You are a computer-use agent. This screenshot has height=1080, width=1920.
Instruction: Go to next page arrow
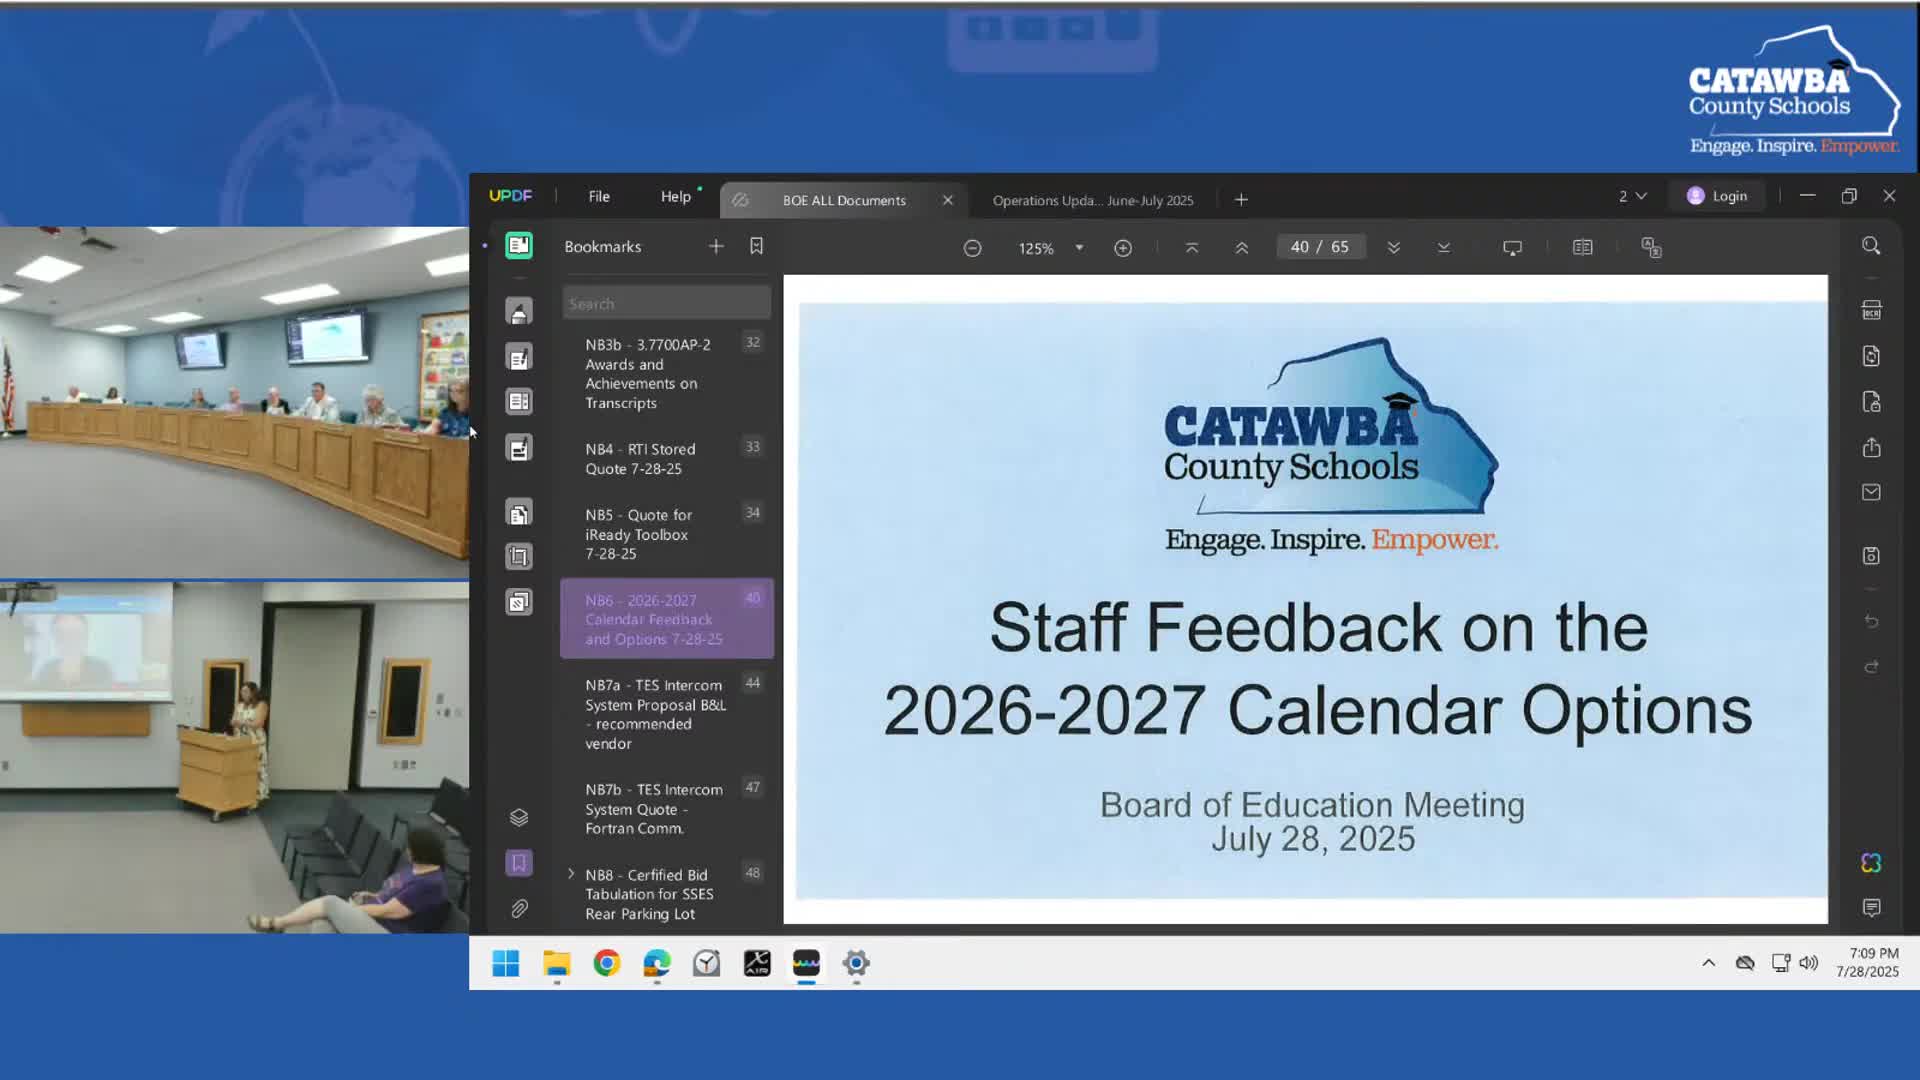pos(1394,248)
